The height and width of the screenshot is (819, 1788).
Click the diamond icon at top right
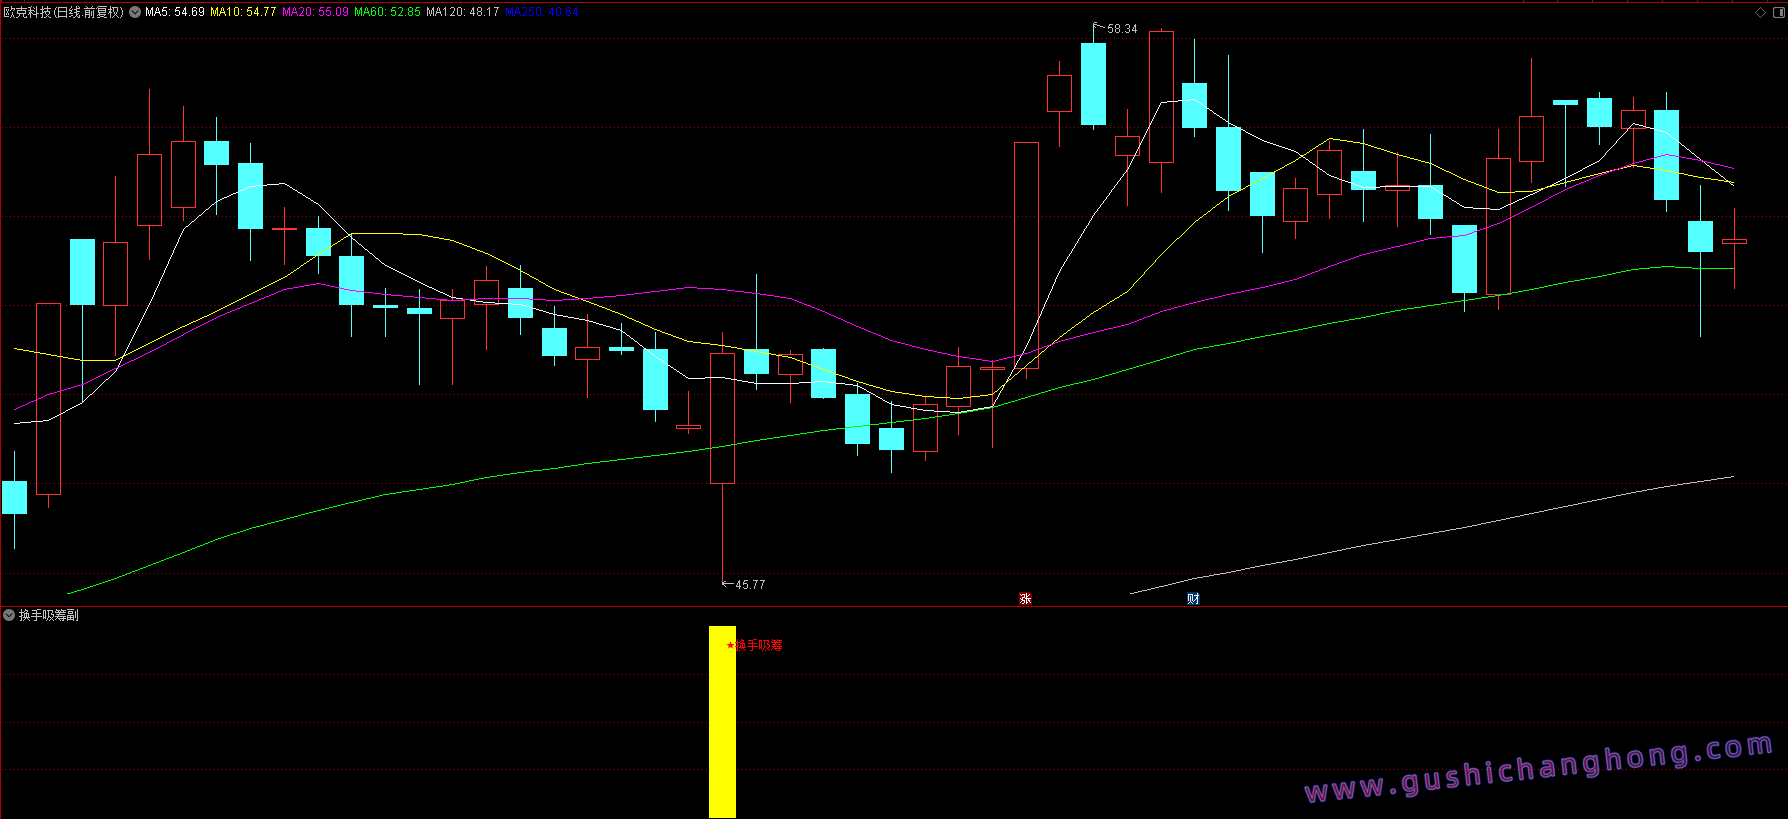[x=1760, y=12]
